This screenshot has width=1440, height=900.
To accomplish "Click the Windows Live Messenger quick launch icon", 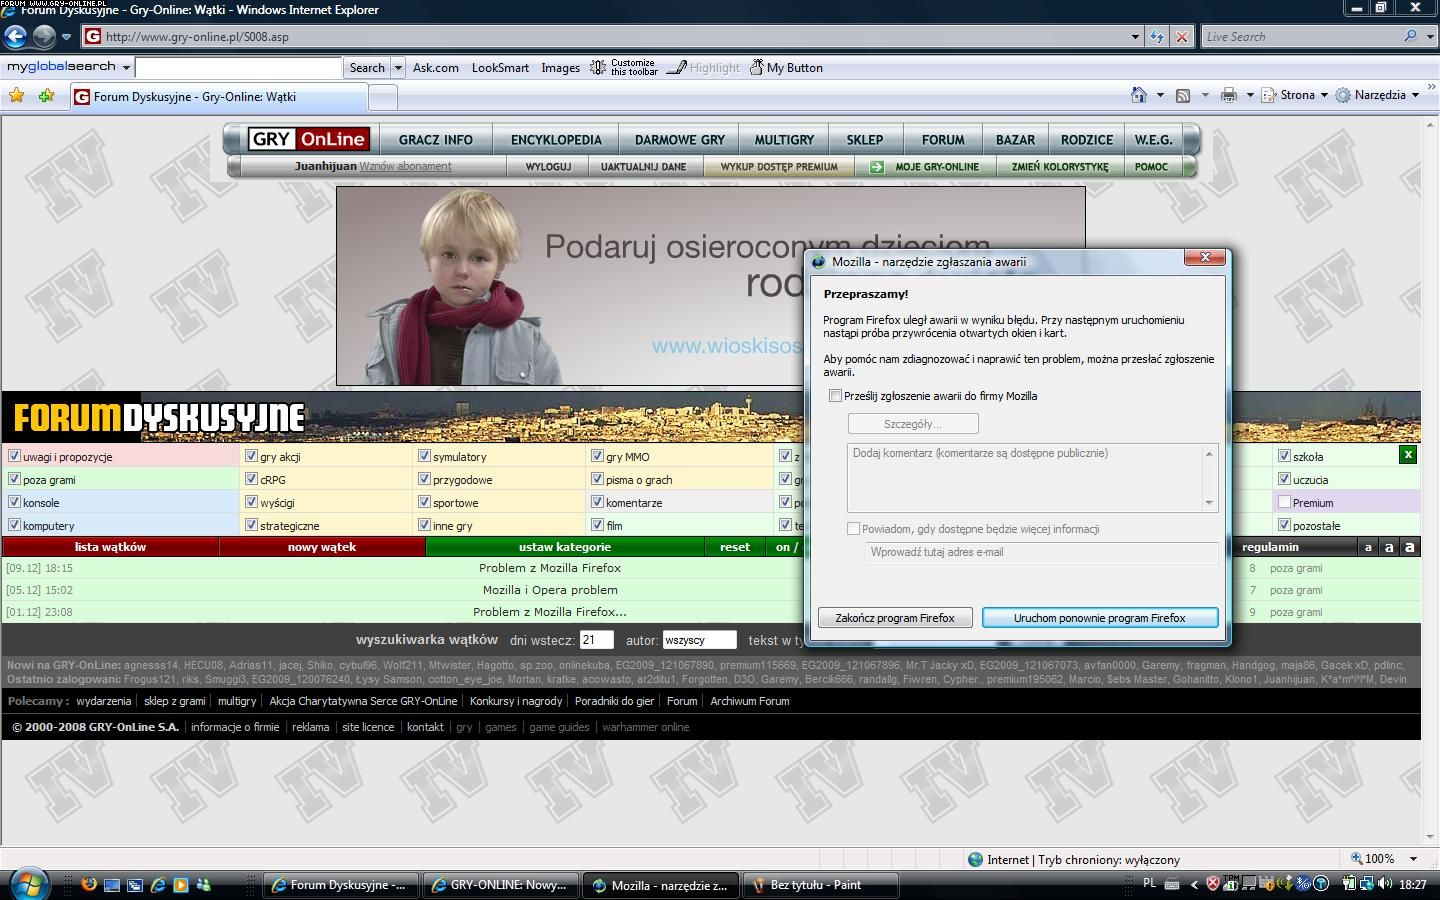I will coord(204,884).
